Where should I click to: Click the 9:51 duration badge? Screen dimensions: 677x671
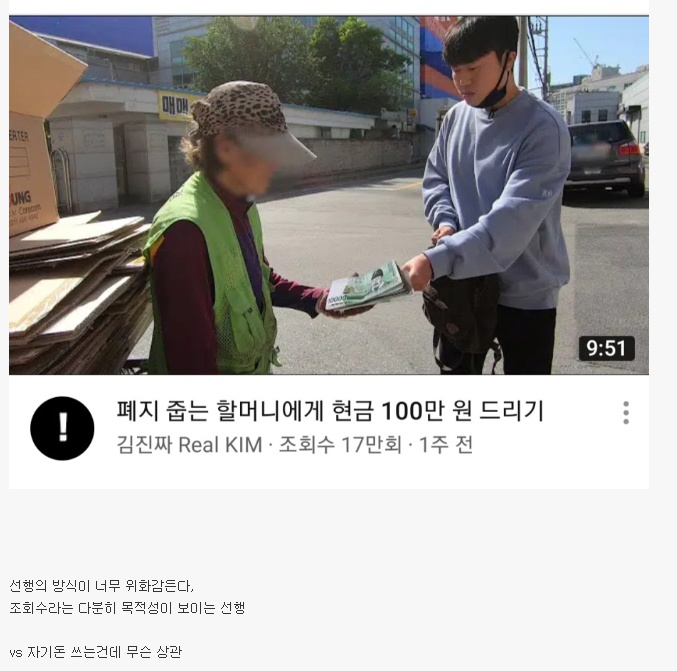[x=606, y=348]
